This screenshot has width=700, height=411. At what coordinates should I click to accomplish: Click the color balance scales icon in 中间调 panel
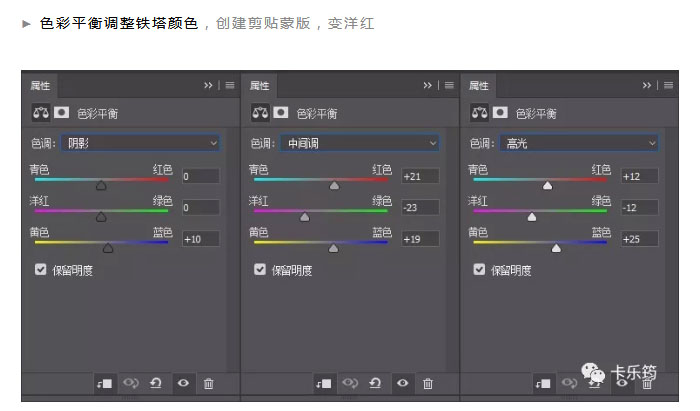(260, 113)
